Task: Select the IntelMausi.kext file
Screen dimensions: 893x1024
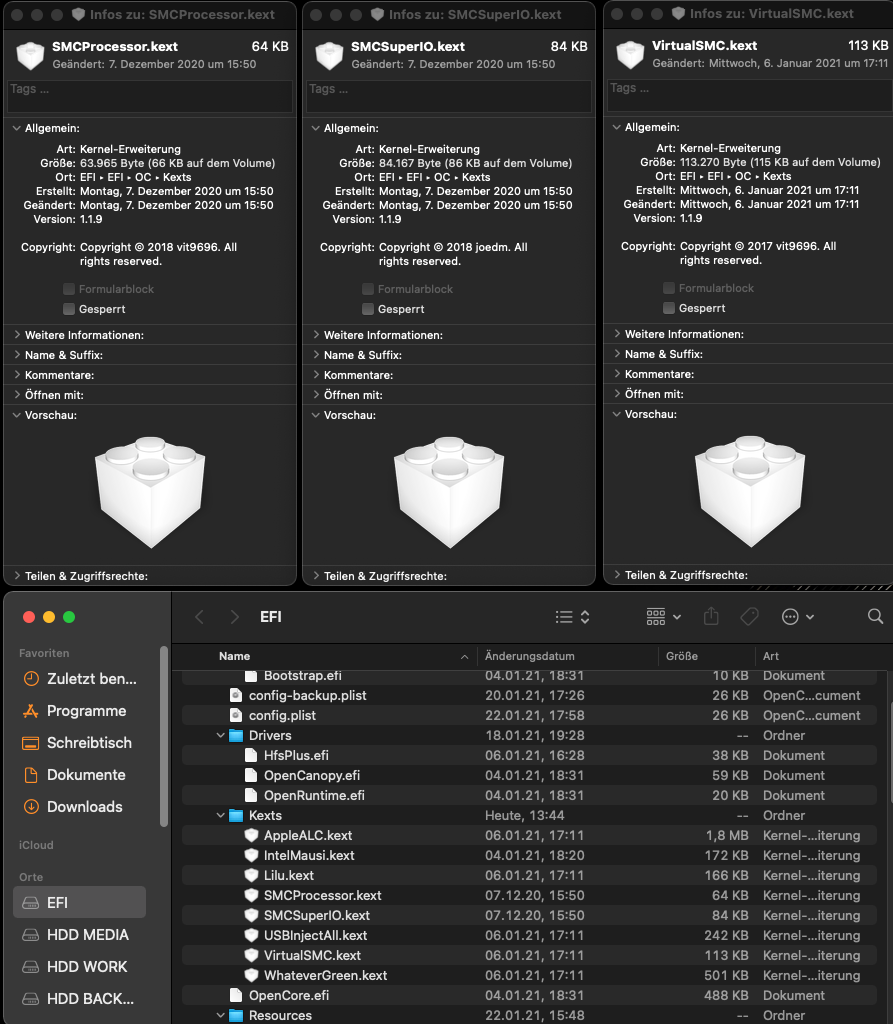Action: pyautogui.click(x=529, y=856)
